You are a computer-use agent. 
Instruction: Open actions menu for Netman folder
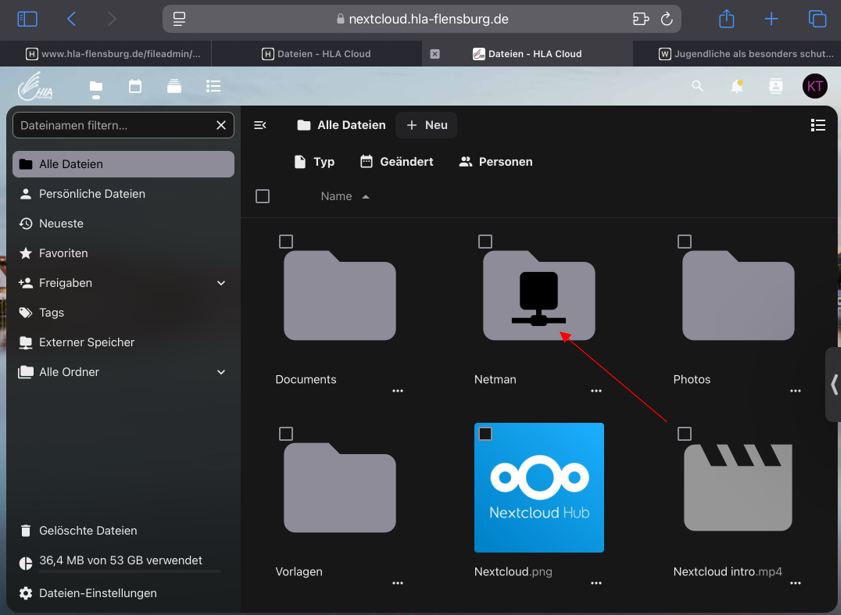coord(596,391)
